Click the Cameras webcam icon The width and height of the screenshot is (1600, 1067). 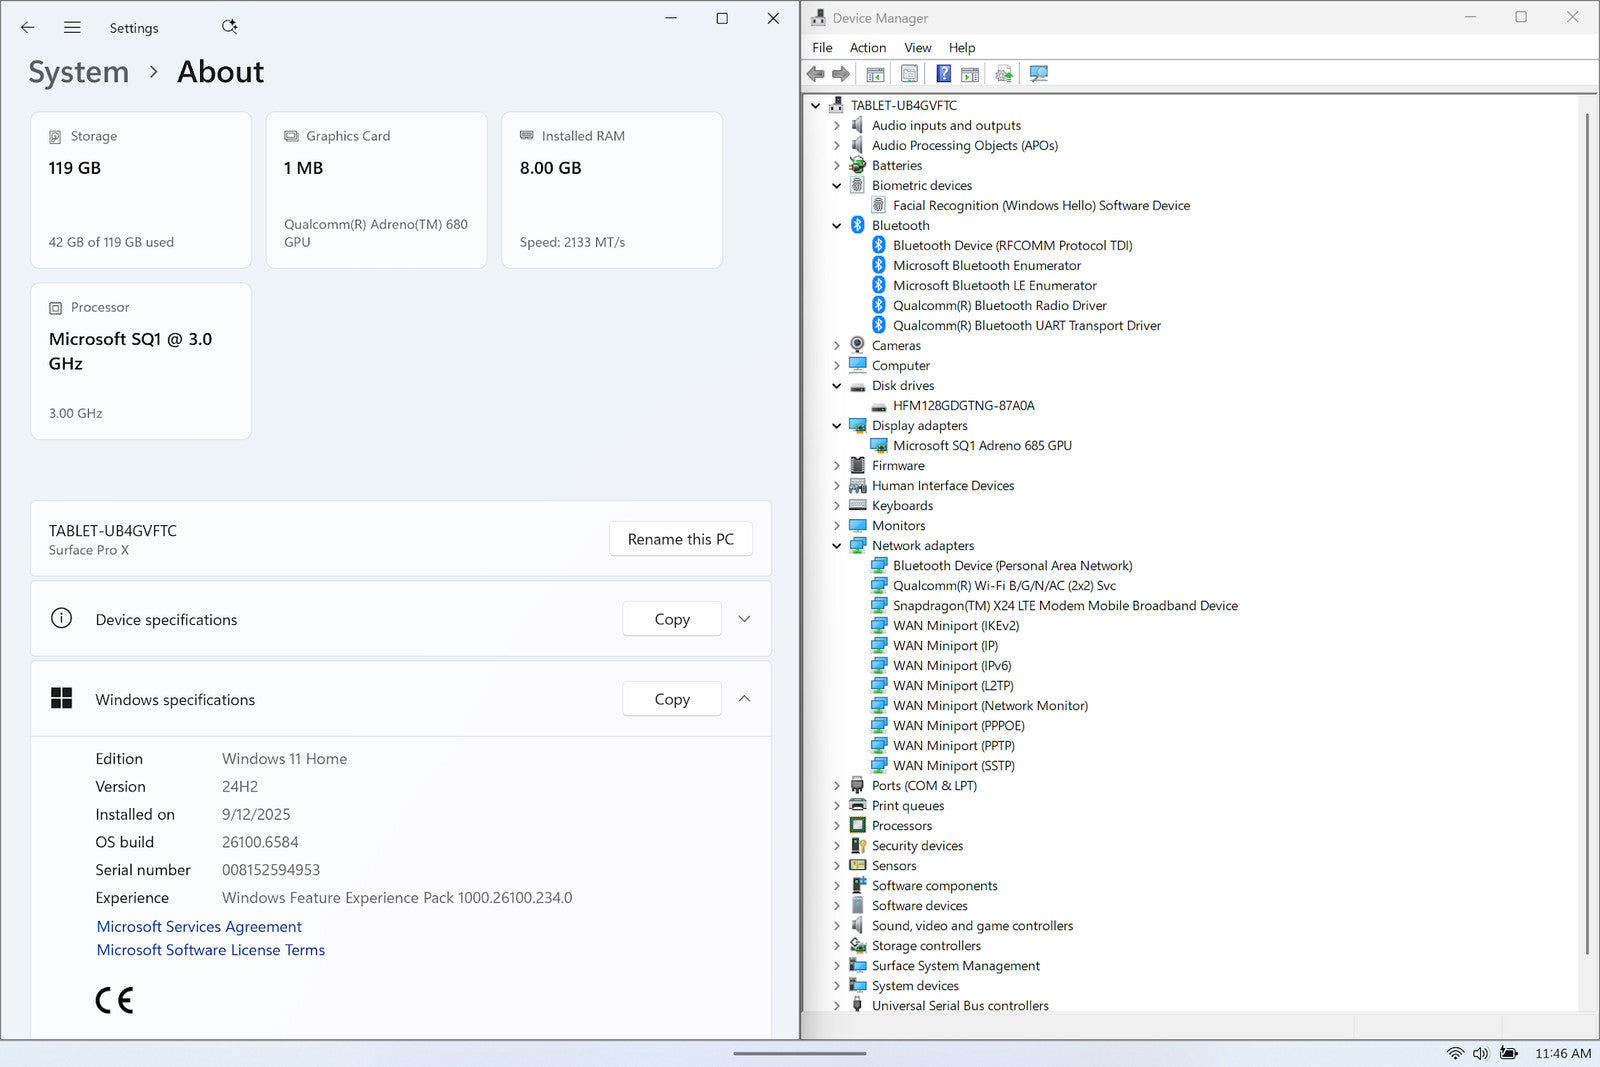(x=857, y=345)
